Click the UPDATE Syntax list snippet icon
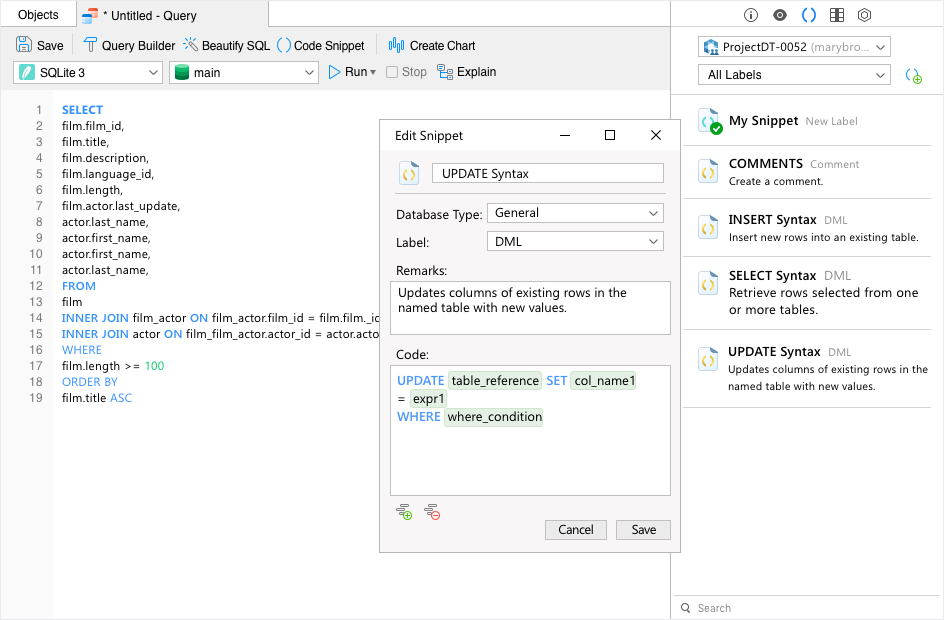 (708, 359)
